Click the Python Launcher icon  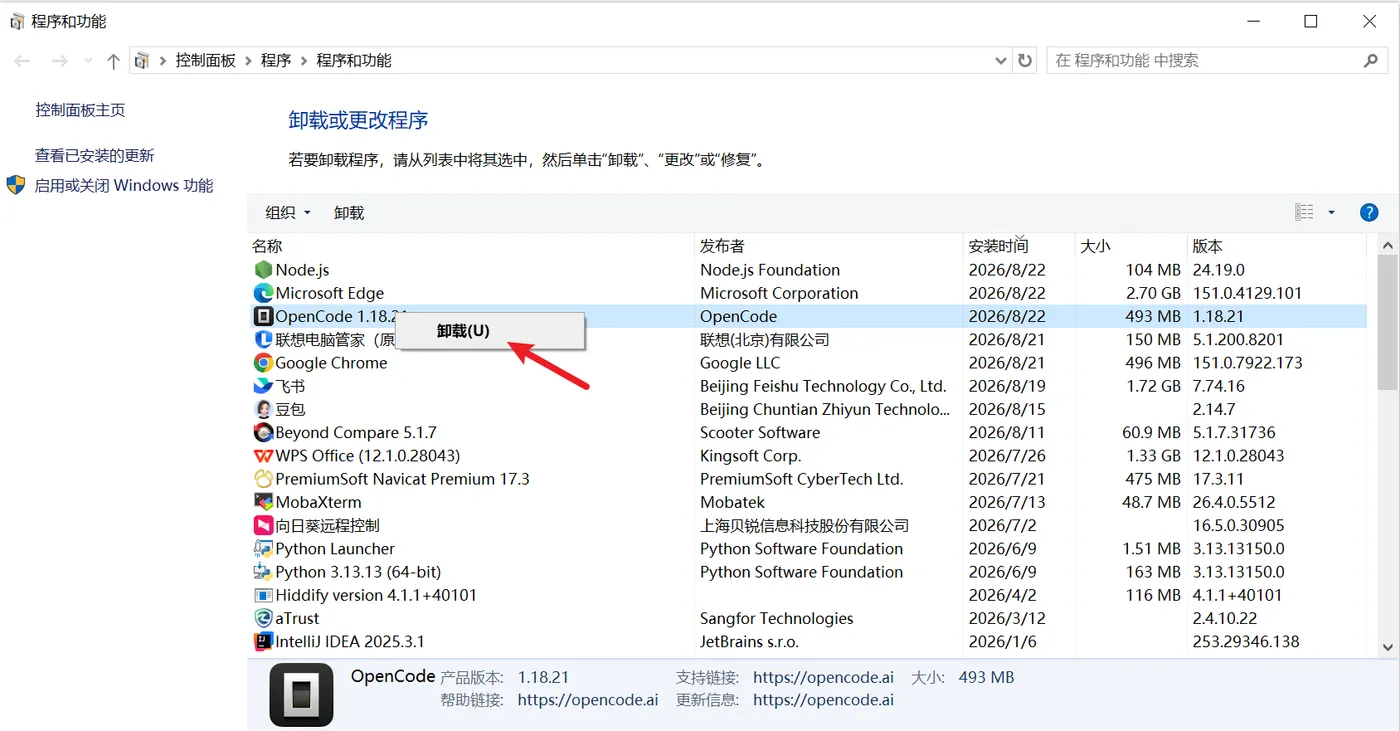click(x=263, y=549)
